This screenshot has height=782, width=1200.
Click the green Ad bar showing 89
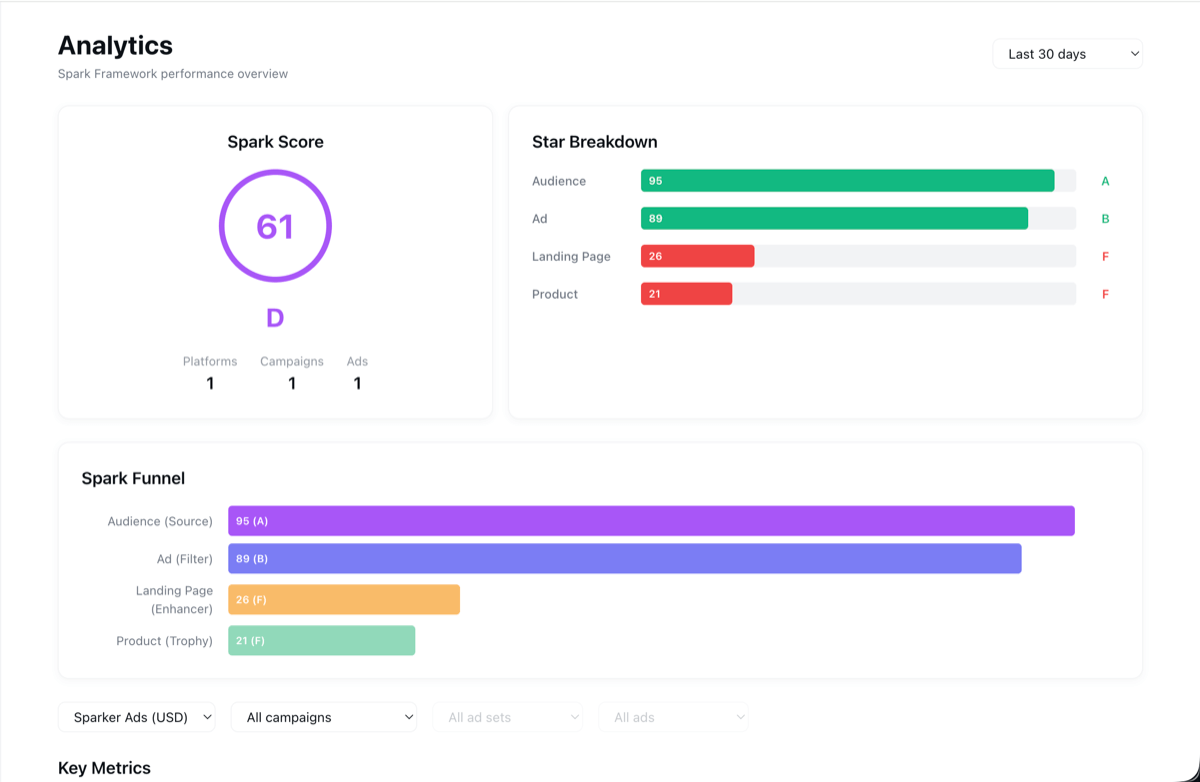[834, 219]
